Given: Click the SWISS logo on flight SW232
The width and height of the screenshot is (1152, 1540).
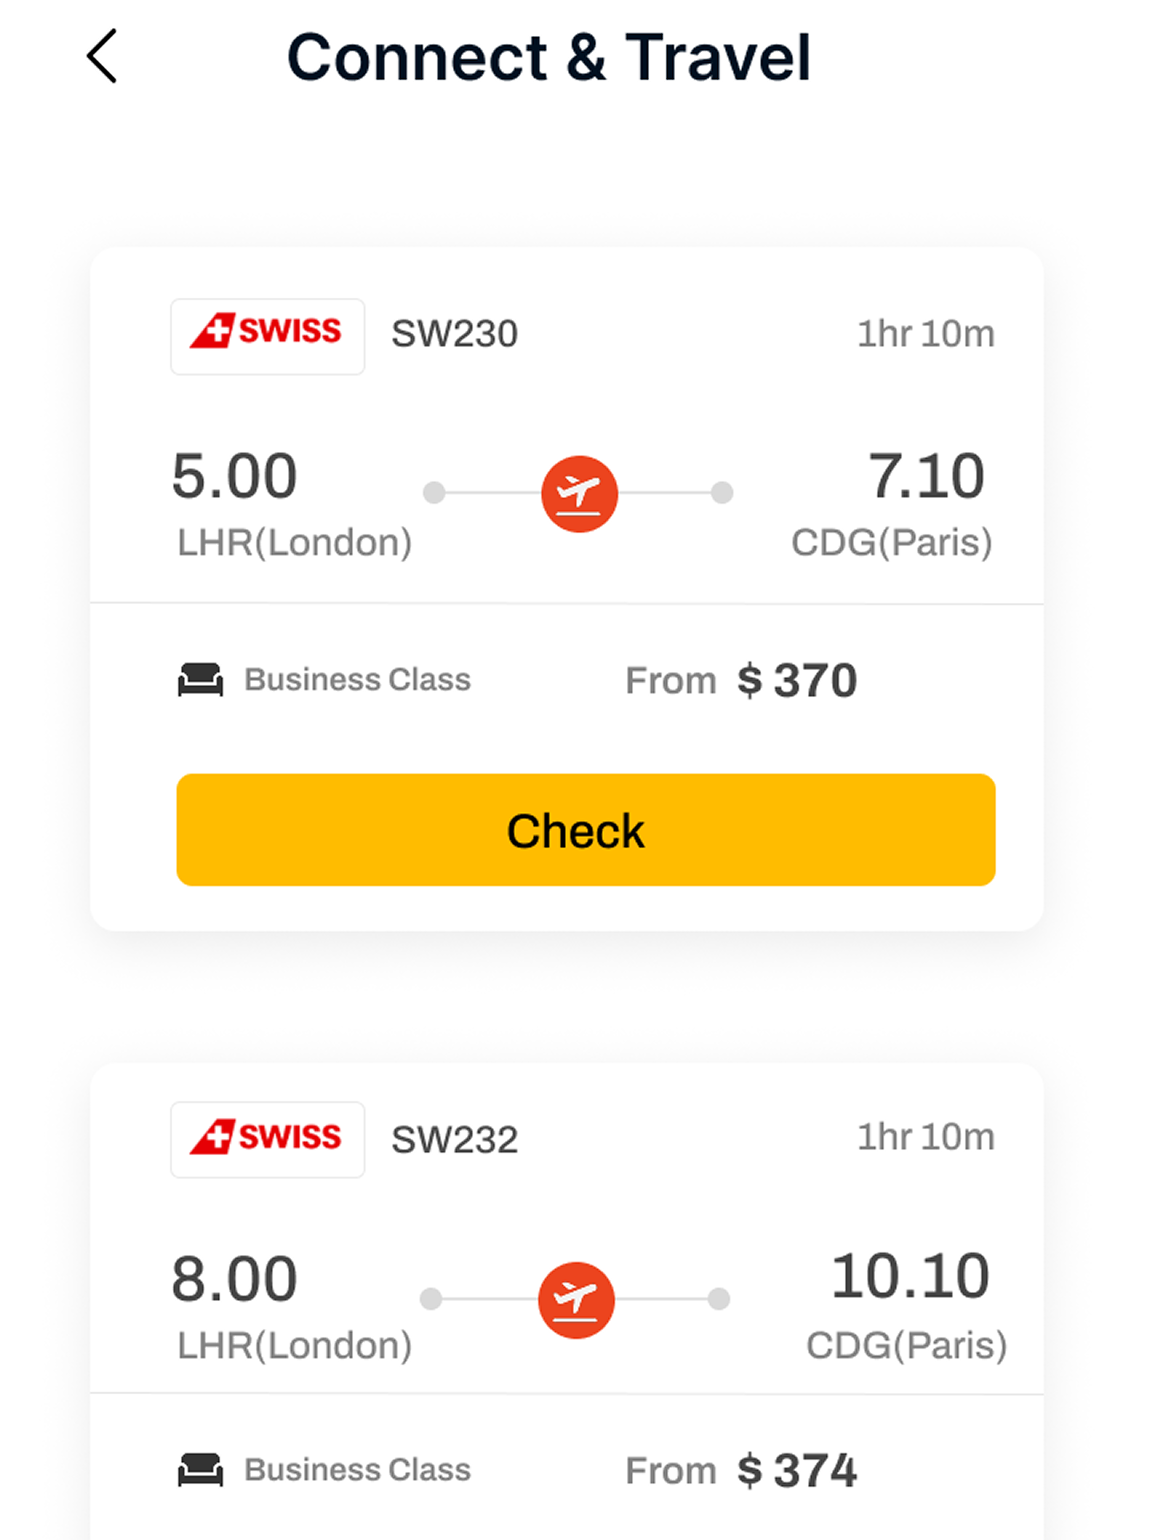Looking at the screenshot, I should pyautogui.click(x=267, y=1139).
